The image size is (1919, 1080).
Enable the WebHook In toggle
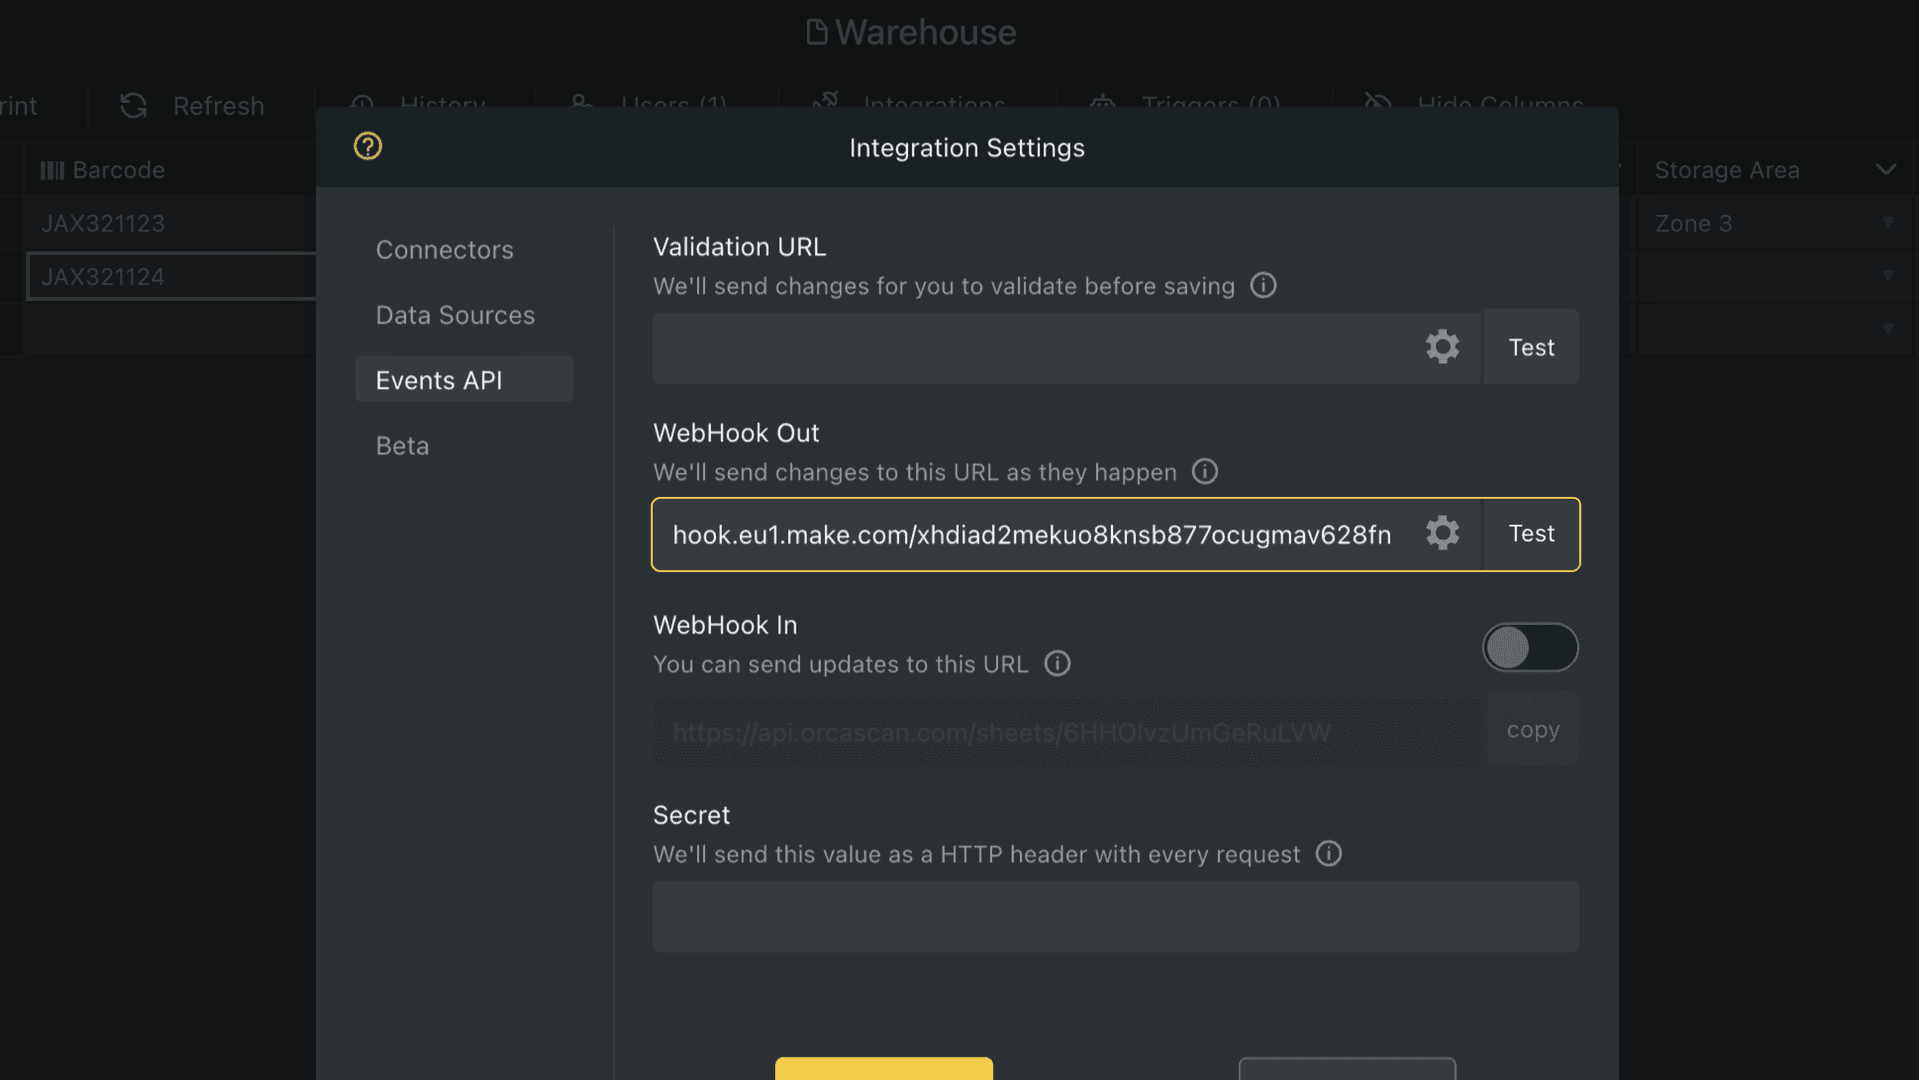pyautogui.click(x=1530, y=647)
